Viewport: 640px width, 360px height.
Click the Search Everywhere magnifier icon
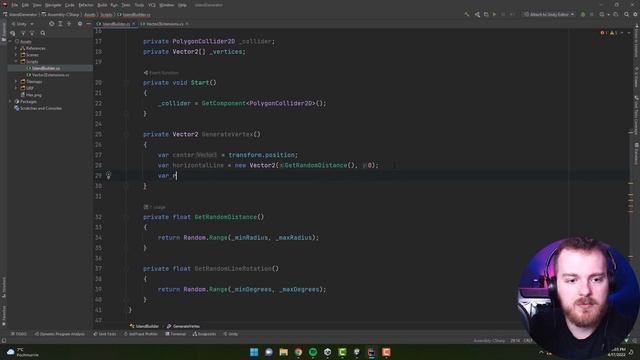[626, 15]
